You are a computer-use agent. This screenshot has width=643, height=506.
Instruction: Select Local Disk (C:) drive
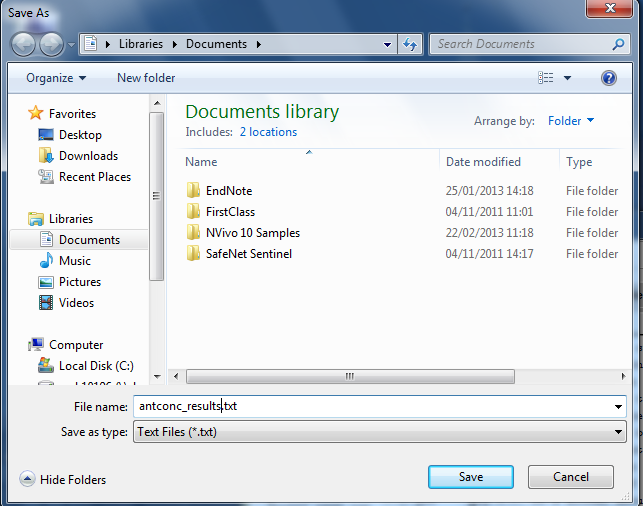[96, 366]
